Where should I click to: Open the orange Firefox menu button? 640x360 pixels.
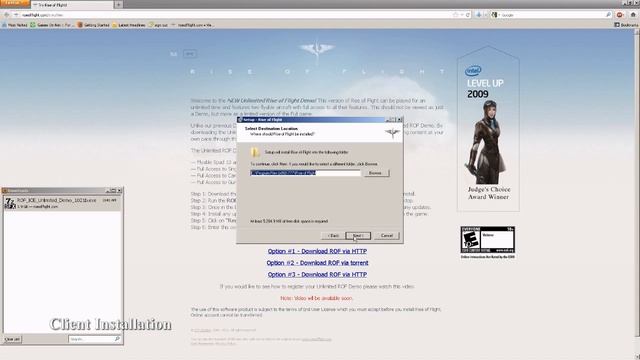tap(15, 3)
